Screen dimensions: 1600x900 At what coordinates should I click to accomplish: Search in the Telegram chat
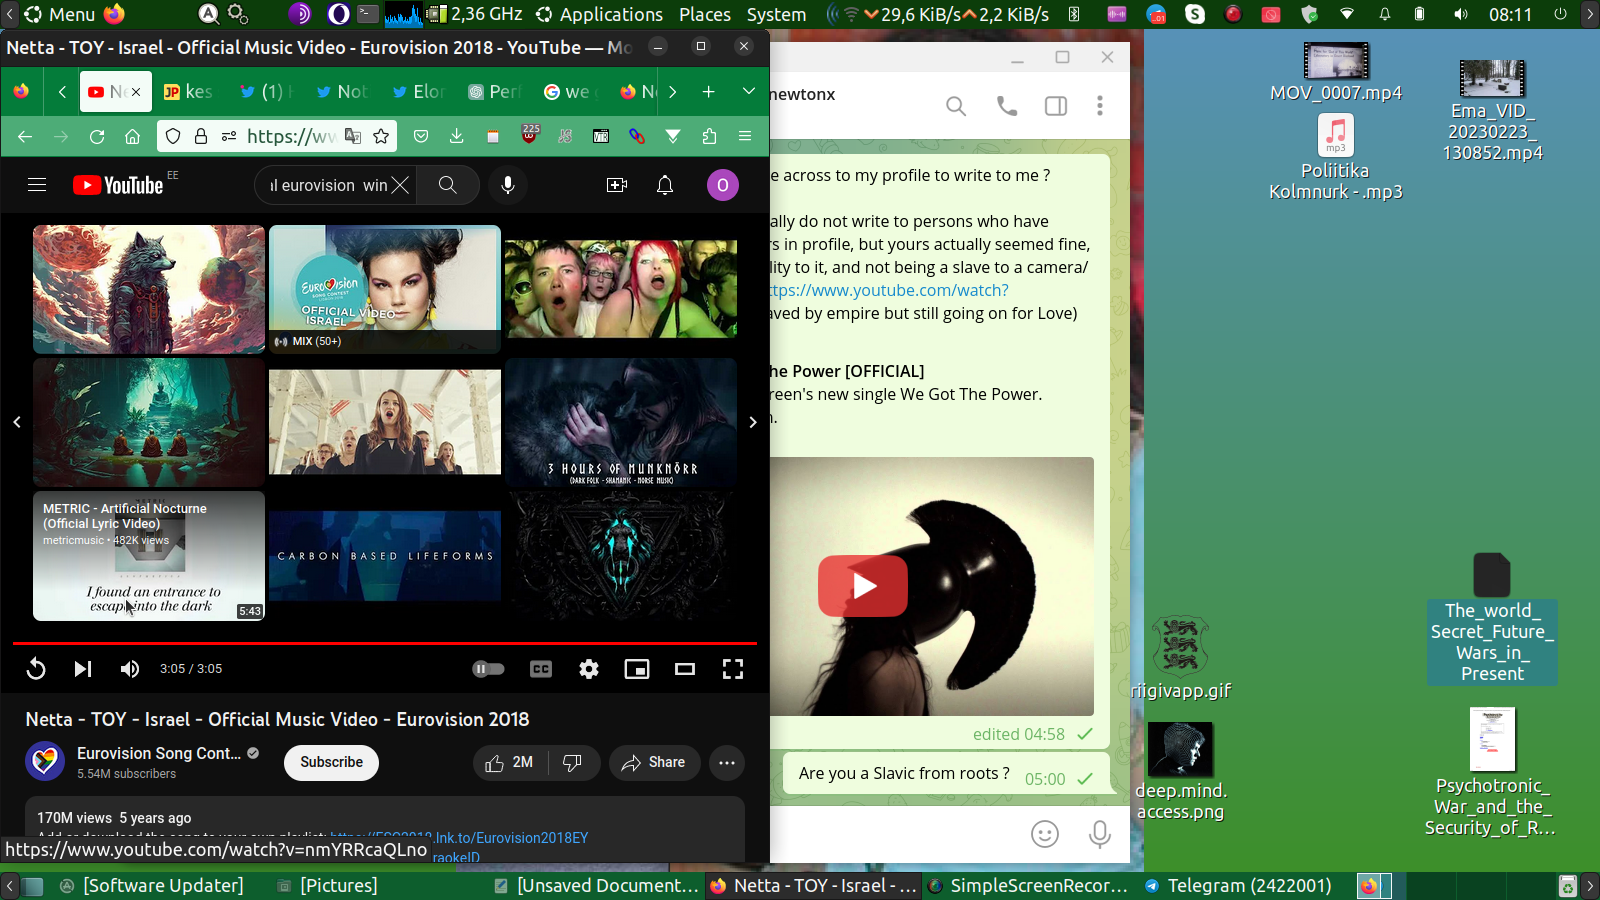pyautogui.click(x=956, y=106)
